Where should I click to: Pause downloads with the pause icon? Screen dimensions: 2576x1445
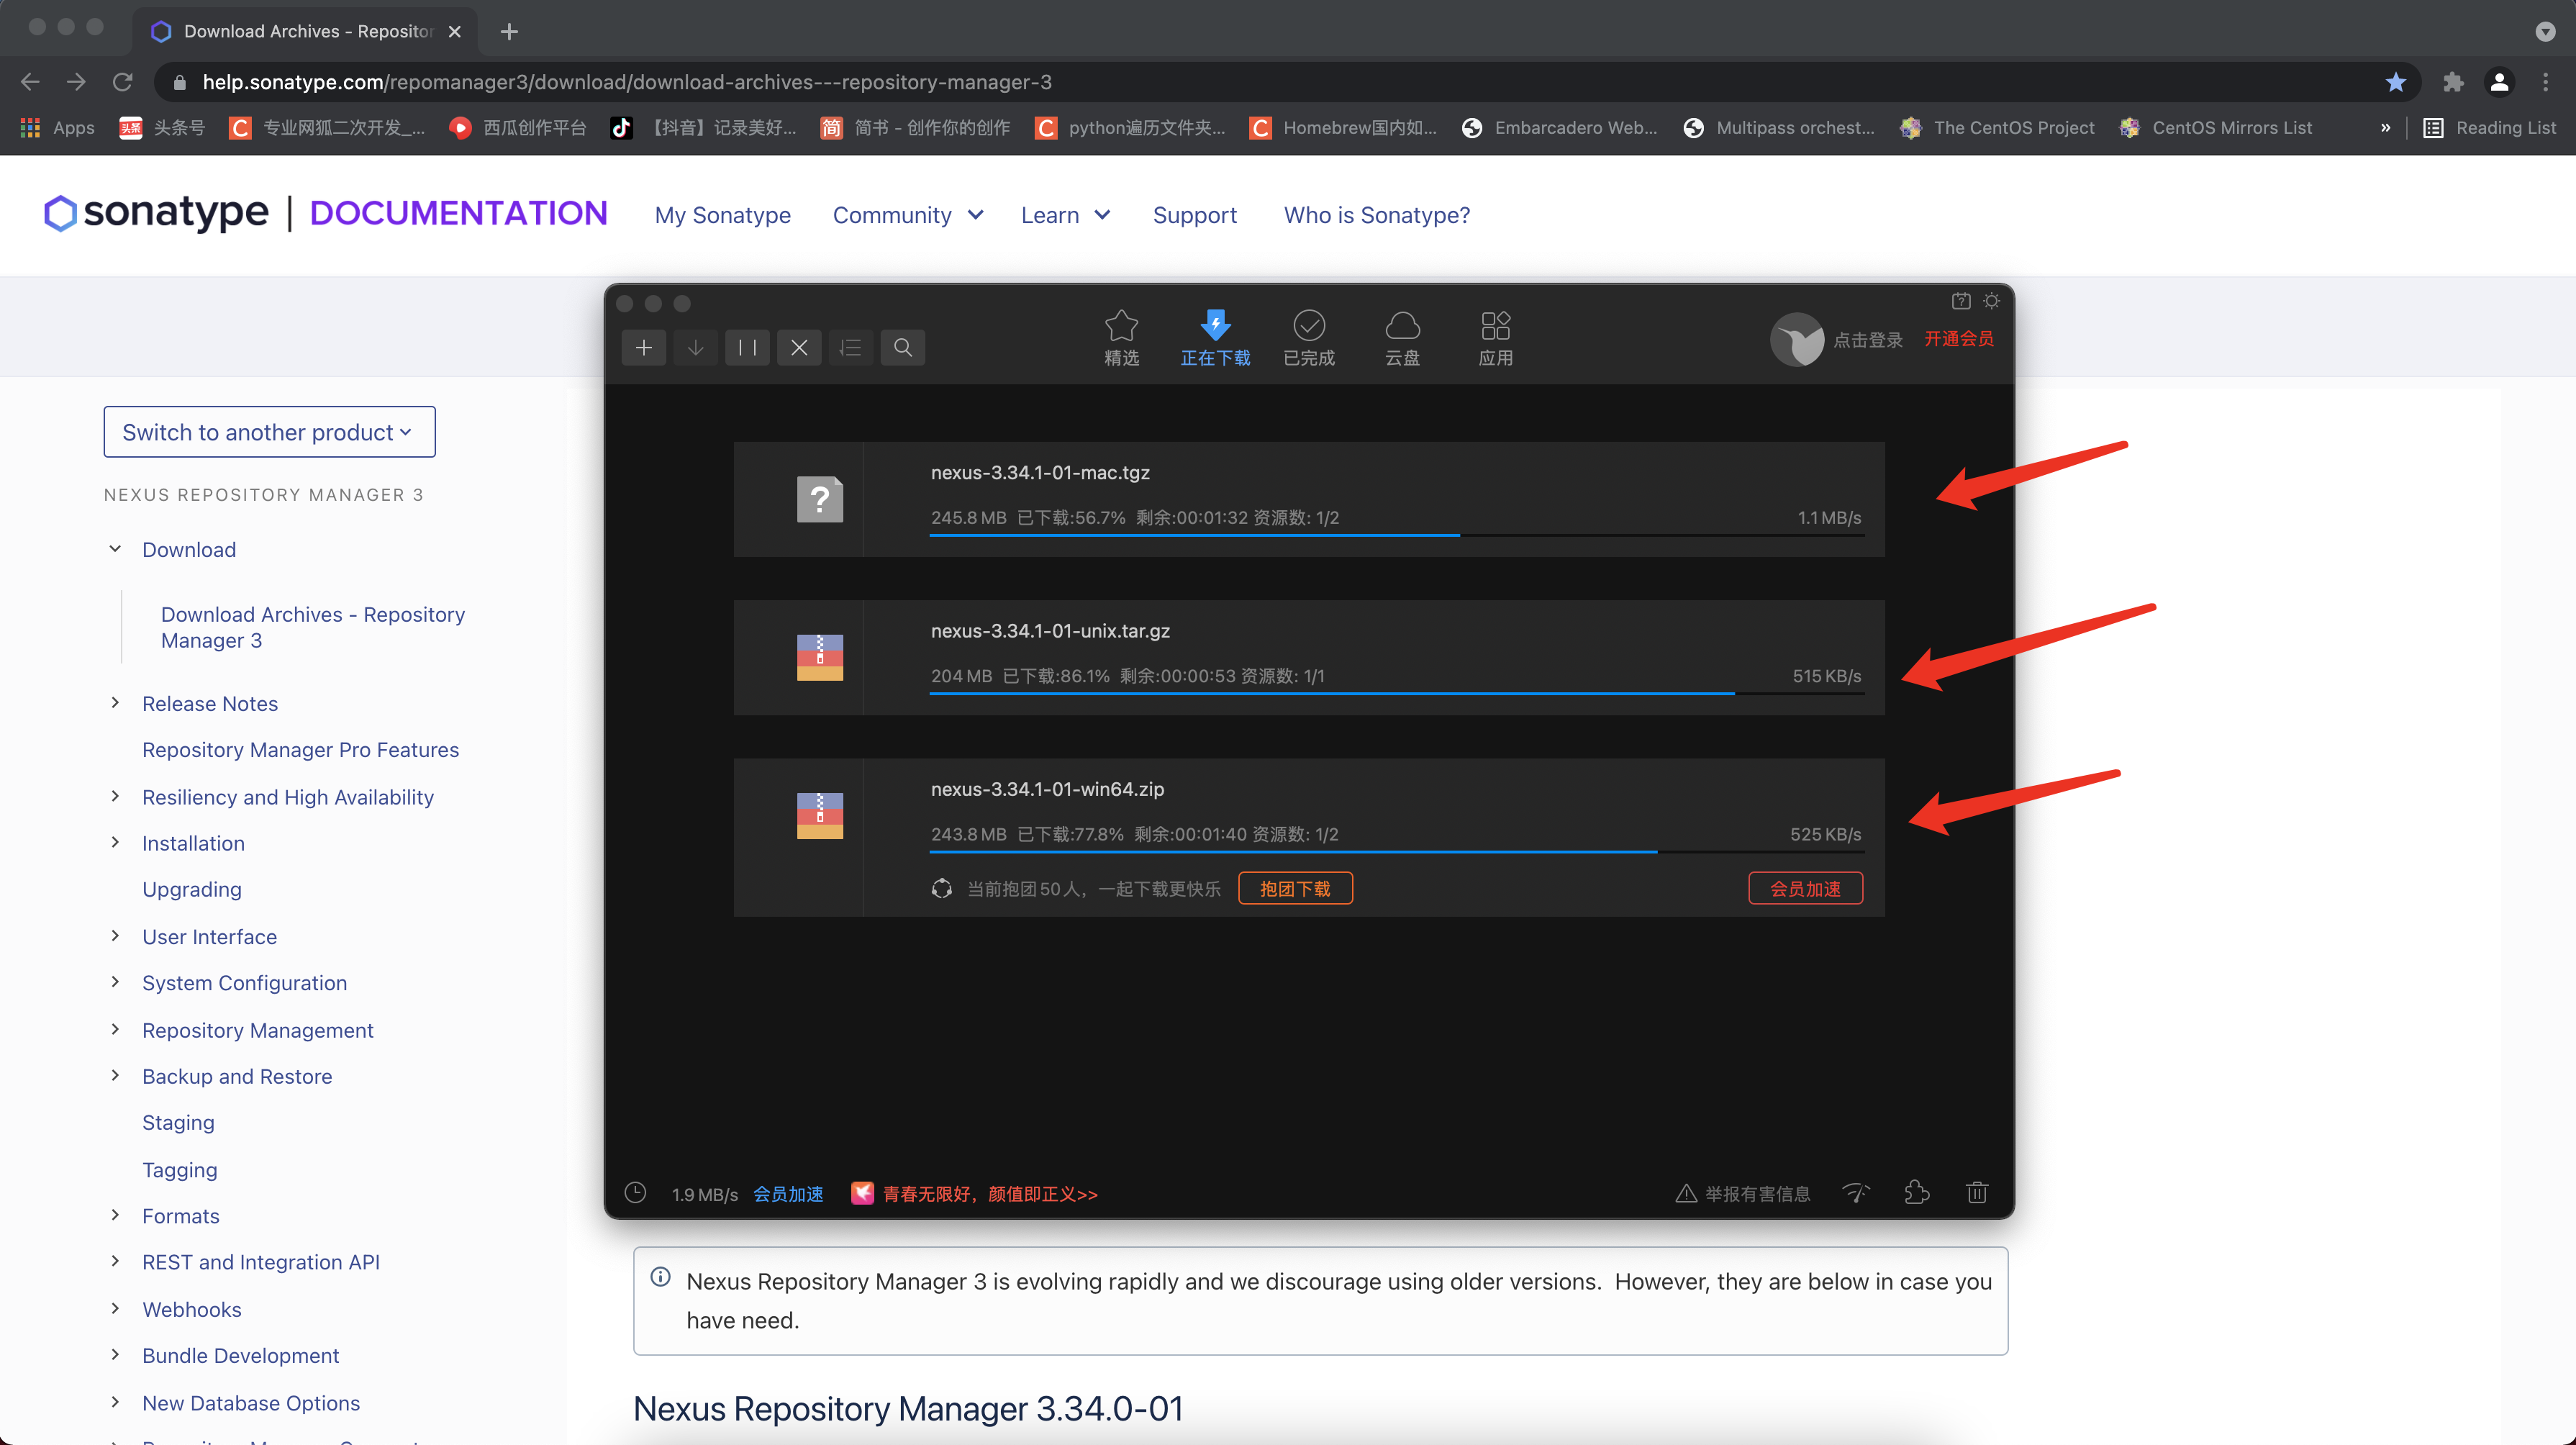click(747, 347)
